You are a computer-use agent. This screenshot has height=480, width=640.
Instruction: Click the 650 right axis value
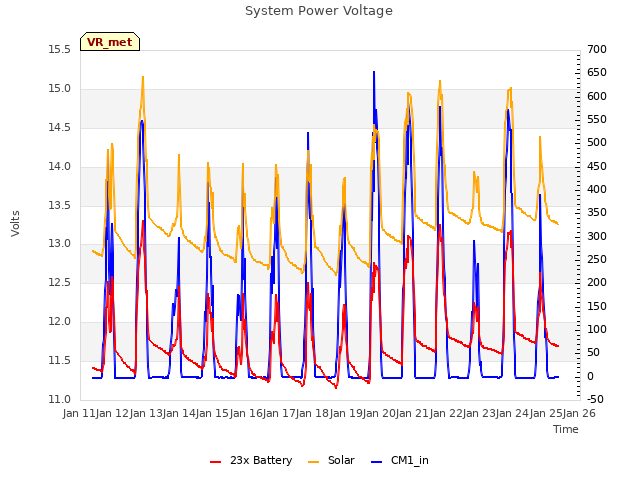597,73
